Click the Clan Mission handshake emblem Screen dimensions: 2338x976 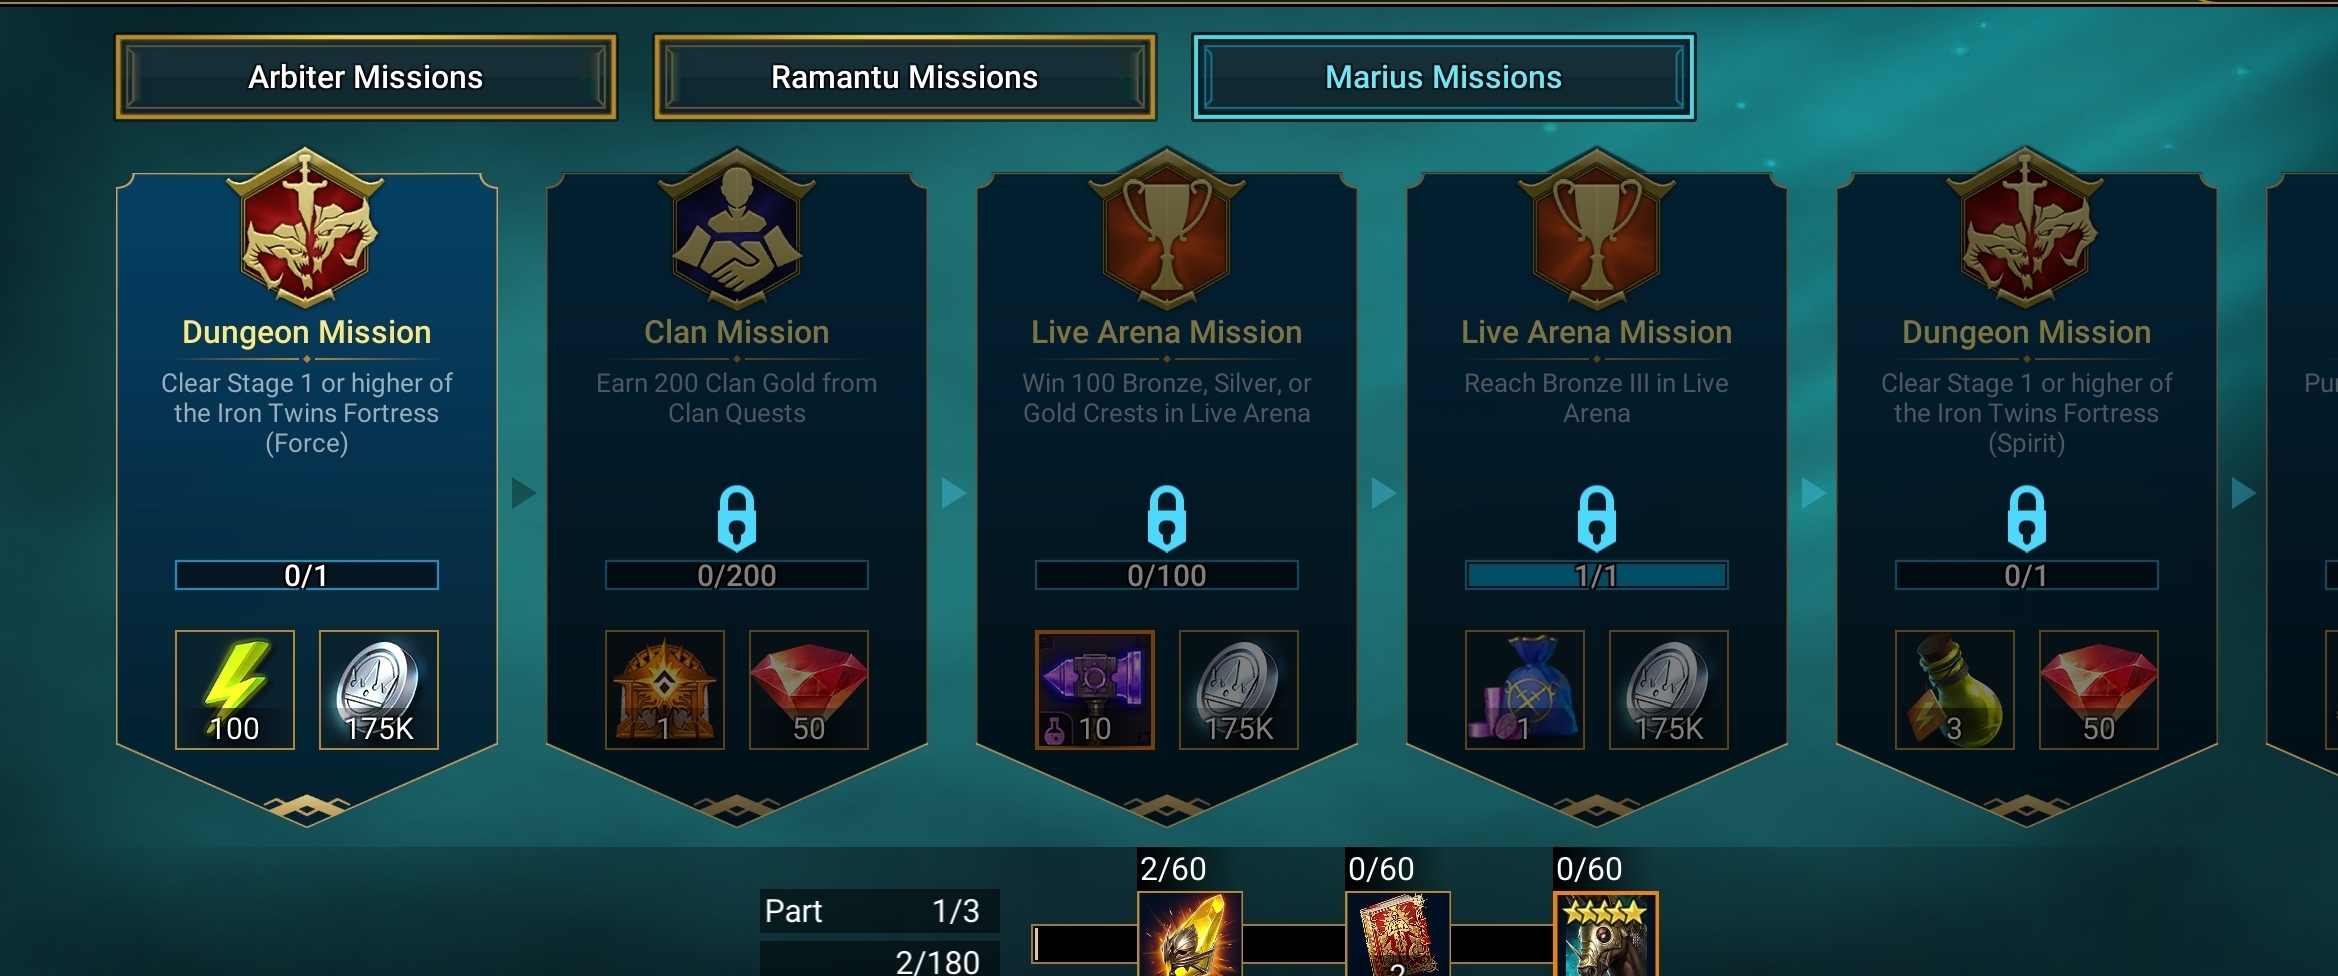pyautogui.click(x=737, y=229)
